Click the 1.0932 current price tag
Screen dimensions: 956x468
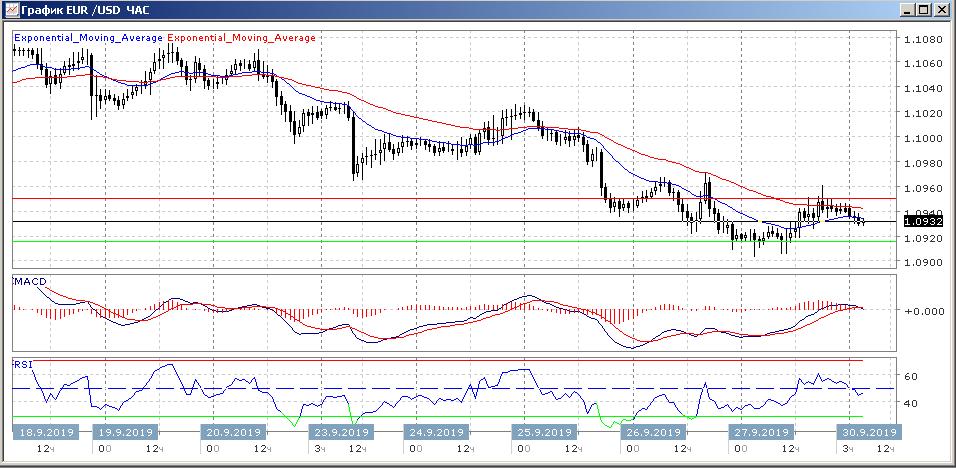tap(920, 221)
